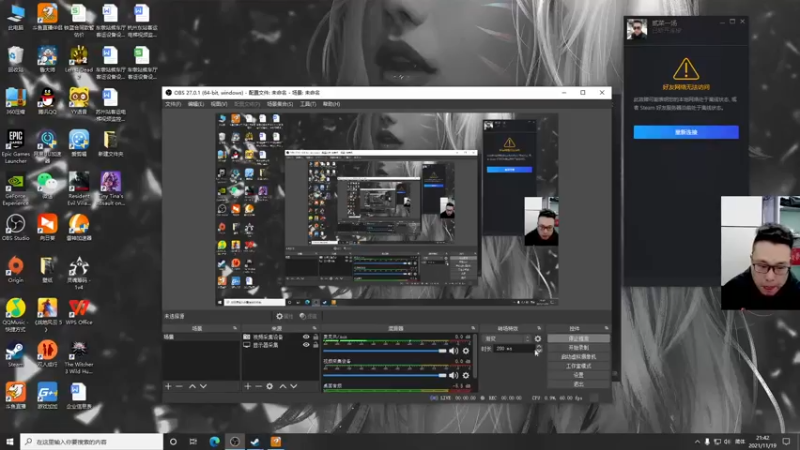Select the GeForce Experience desktop icon
The image size is (800, 450).
pos(15,189)
